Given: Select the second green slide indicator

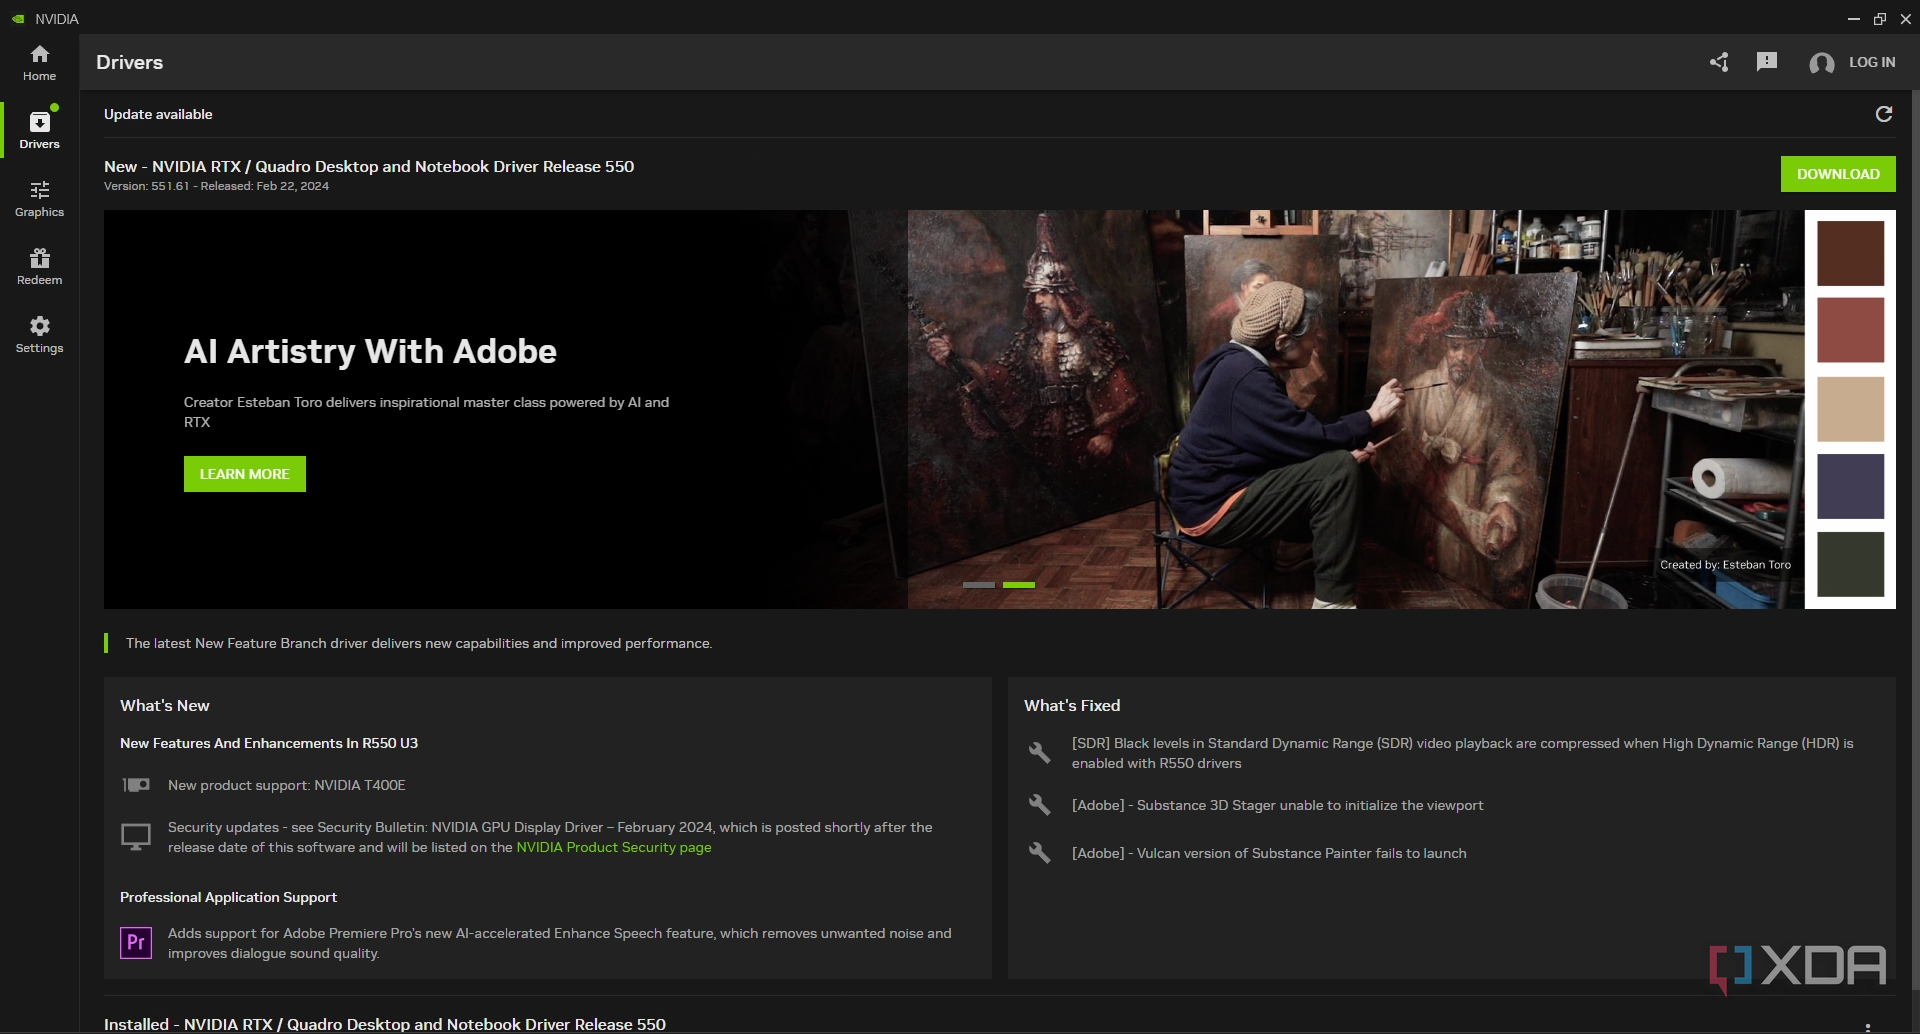Looking at the screenshot, I should click(x=1018, y=585).
